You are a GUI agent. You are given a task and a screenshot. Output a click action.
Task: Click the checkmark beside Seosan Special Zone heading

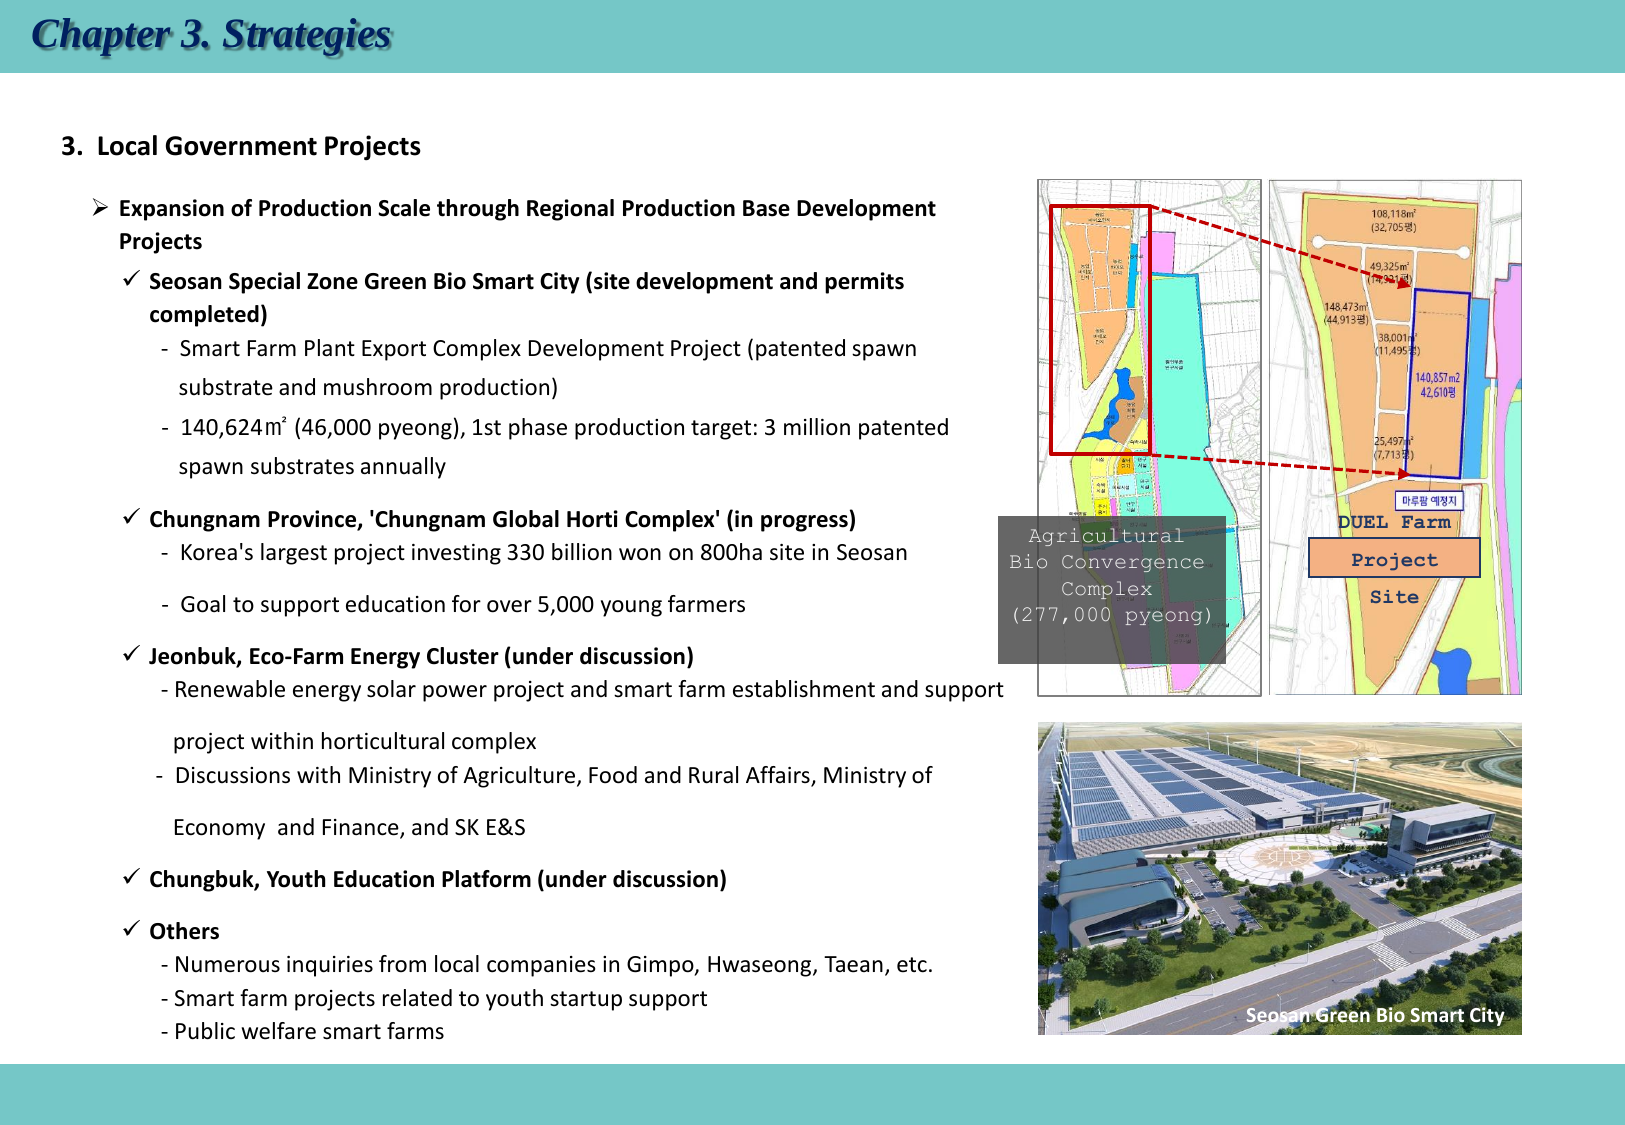(131, 279)
